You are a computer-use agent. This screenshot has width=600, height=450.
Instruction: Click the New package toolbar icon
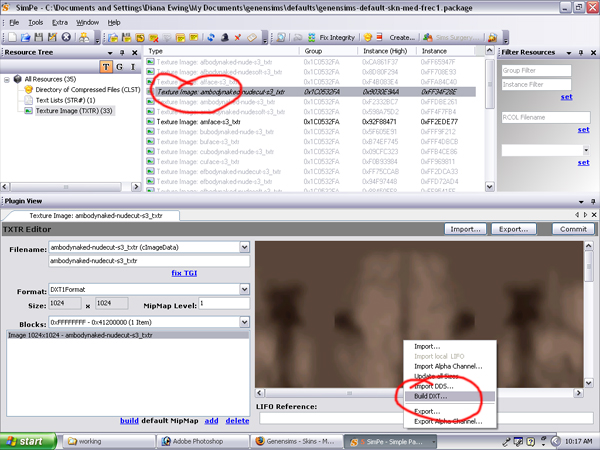(x=12, y=37)
